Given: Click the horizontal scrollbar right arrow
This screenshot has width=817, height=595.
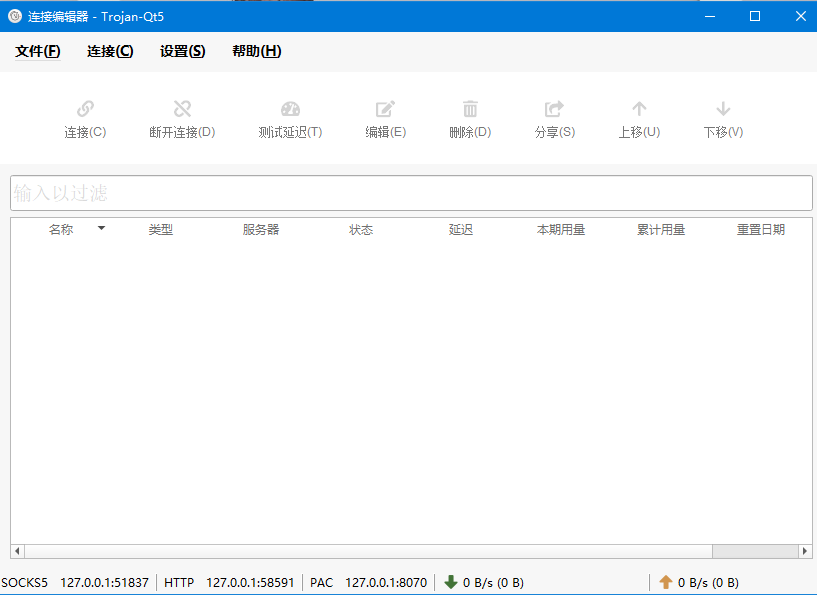Looking at the screenshot, I should coord(805,551).
